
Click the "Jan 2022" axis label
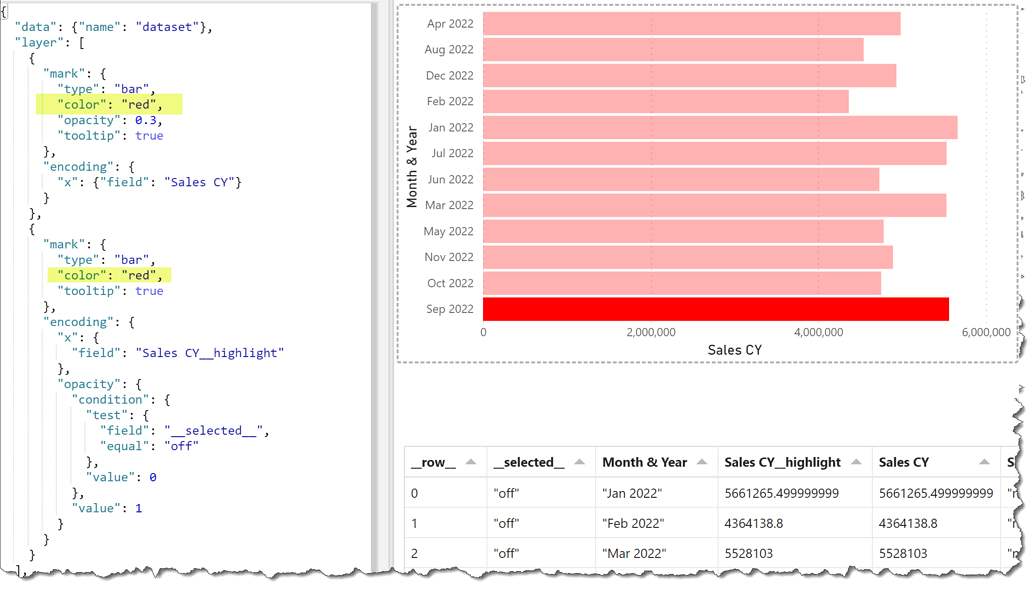[x=451, y=127]
